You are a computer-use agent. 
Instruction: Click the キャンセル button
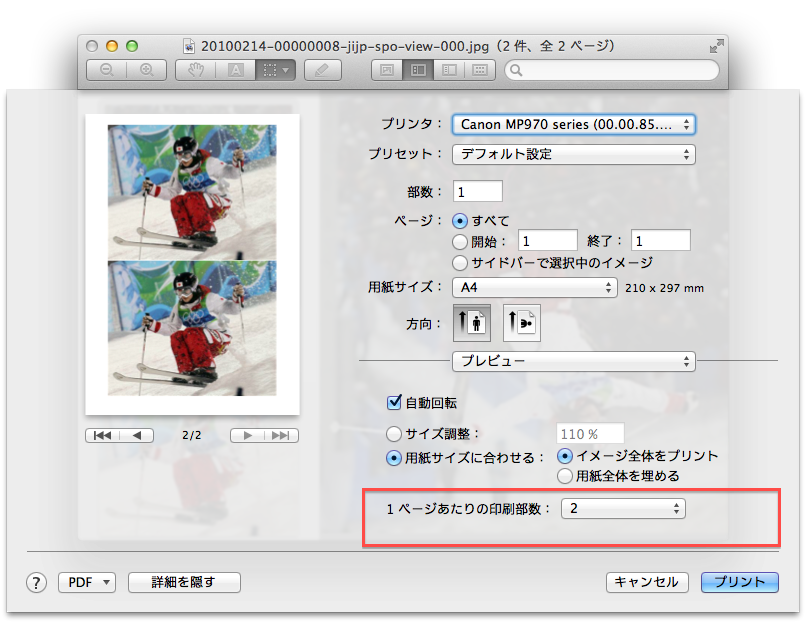pyautogui.click(x=646, y=582)
